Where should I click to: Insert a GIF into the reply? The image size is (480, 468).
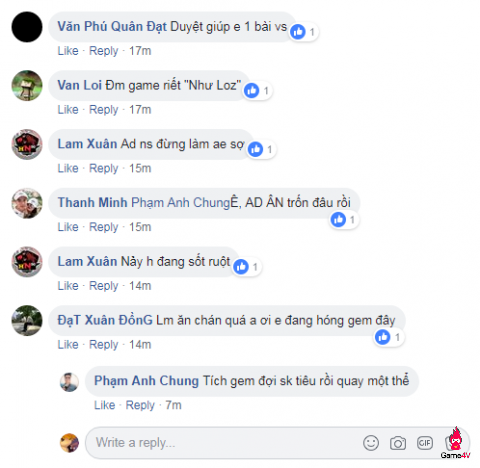pyautogui.click(x=425, y=443)
